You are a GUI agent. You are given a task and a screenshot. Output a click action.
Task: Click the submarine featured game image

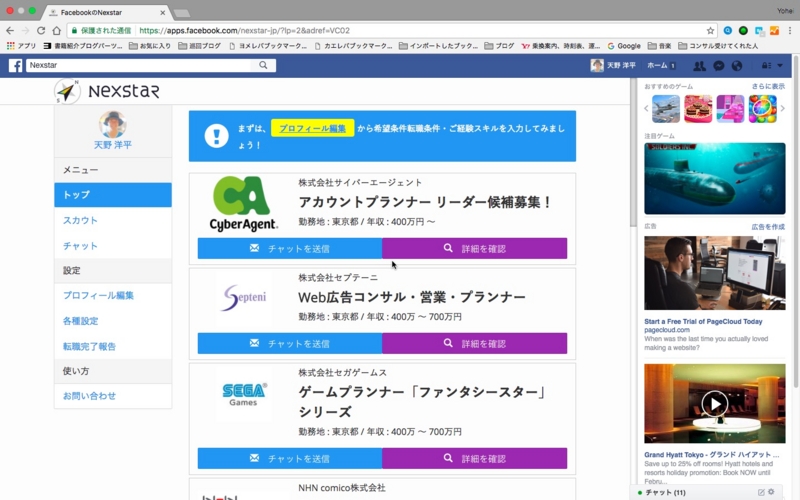pyautogui.click(x=715, y=179)
